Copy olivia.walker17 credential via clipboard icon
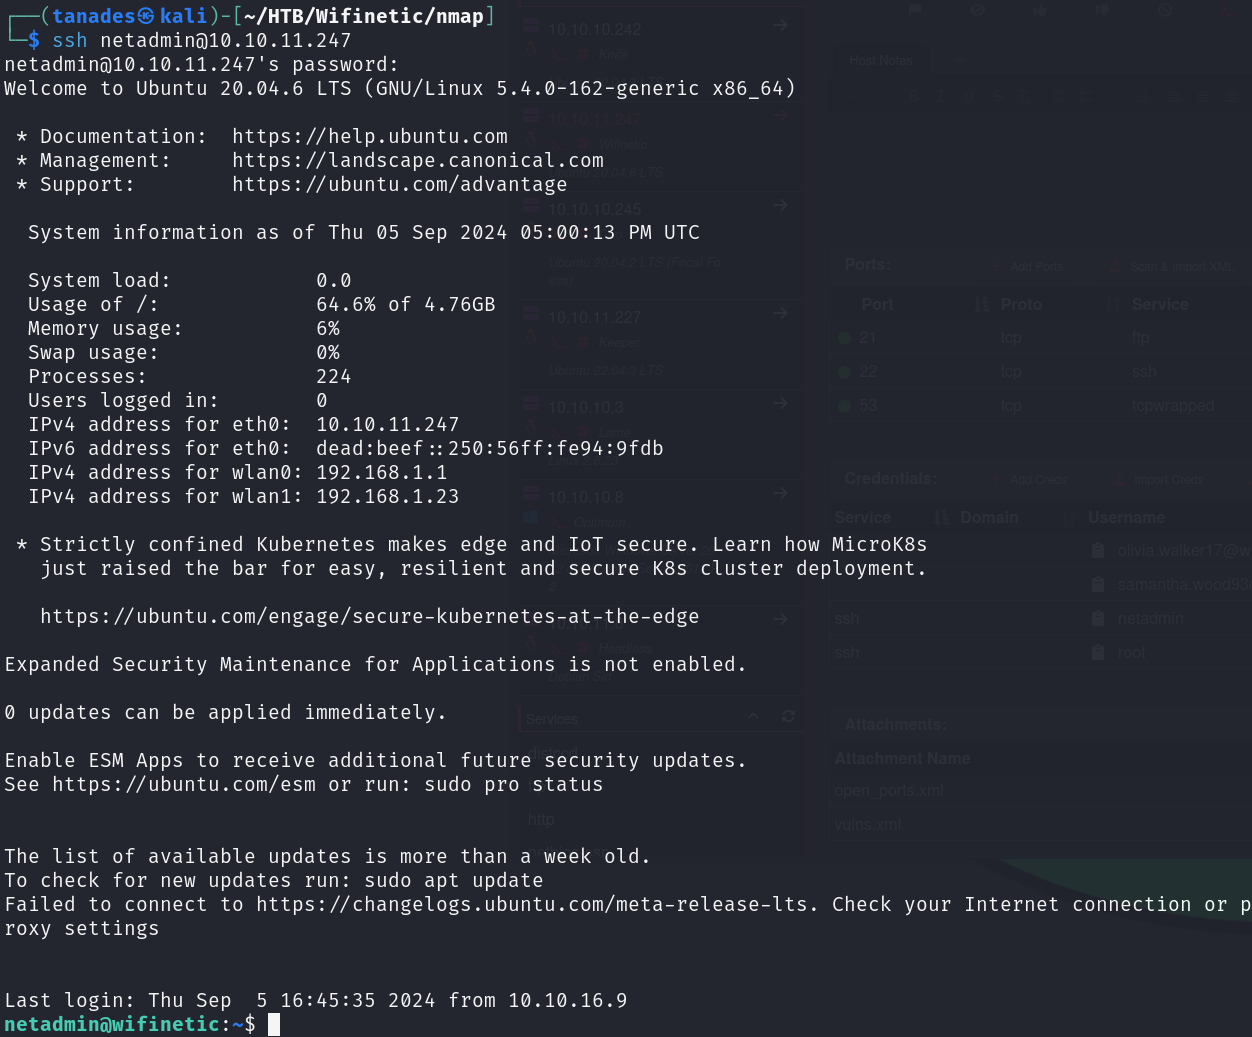 [1098, 551]
